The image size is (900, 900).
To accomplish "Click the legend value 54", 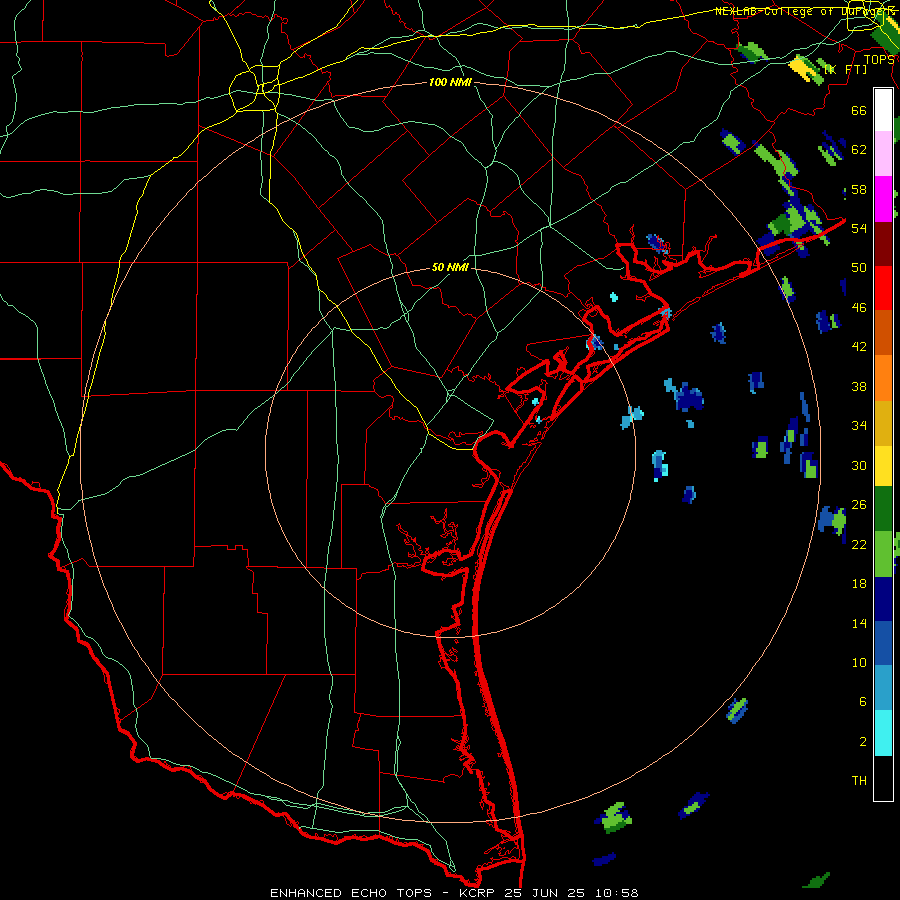I will (859, 228).
